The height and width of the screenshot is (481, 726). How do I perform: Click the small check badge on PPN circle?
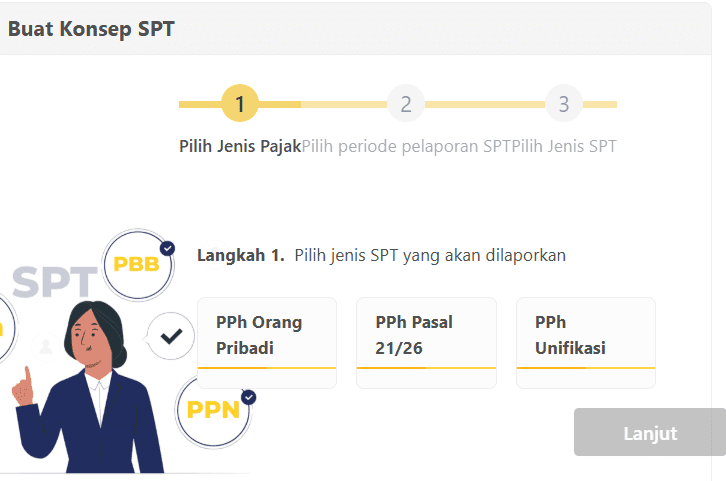point(248,397)
